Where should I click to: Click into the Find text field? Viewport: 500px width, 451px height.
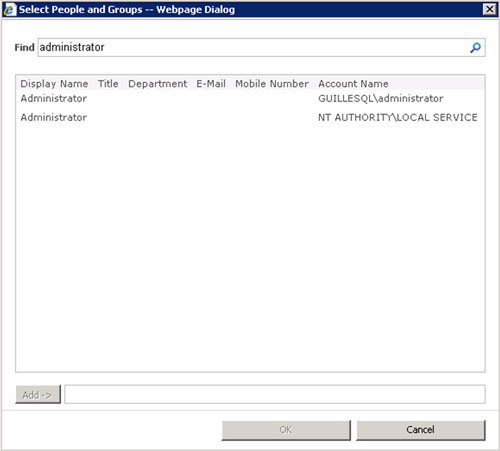coord(253,47)
